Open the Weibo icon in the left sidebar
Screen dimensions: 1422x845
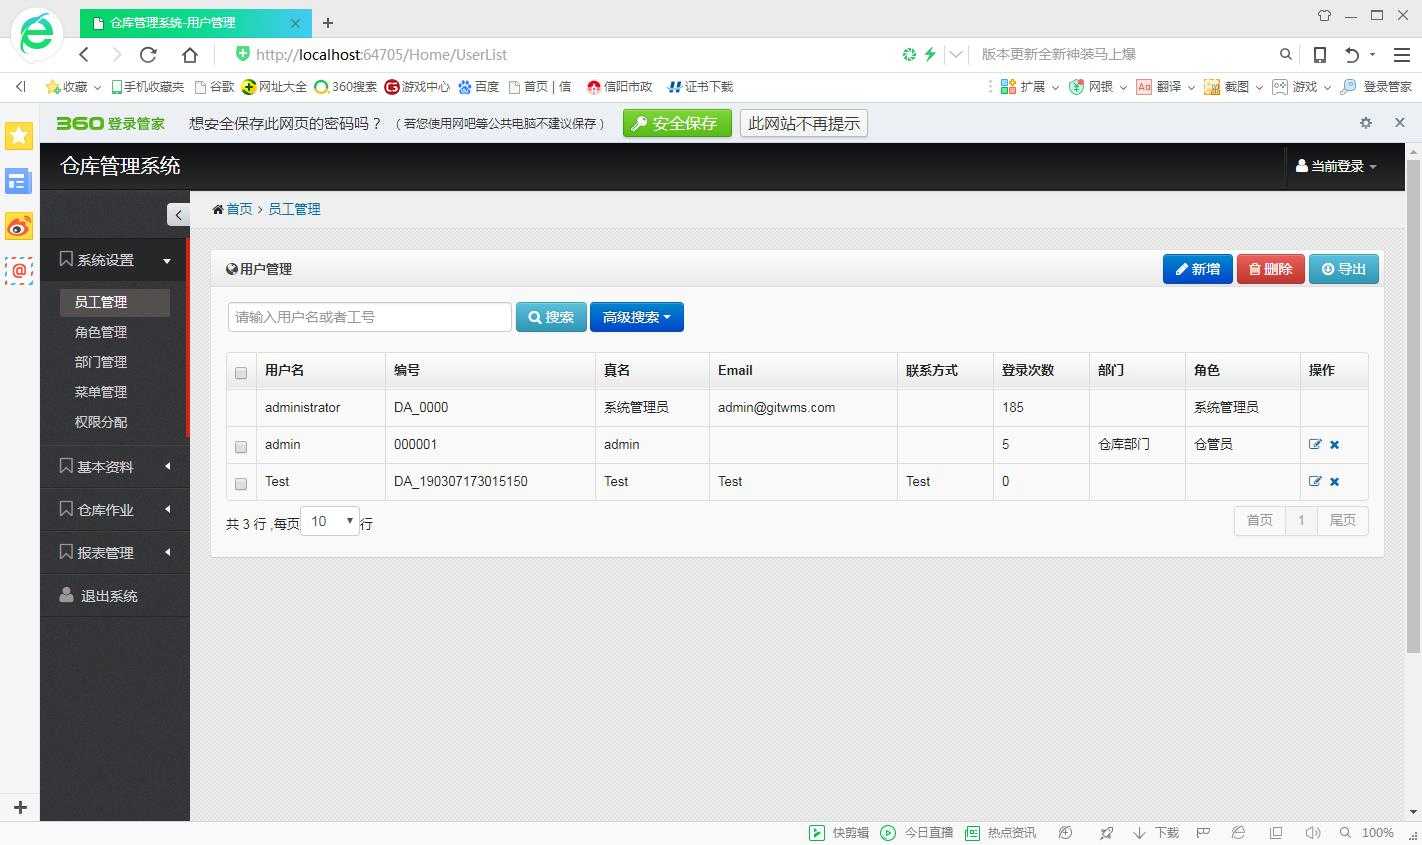coord(19,226)
